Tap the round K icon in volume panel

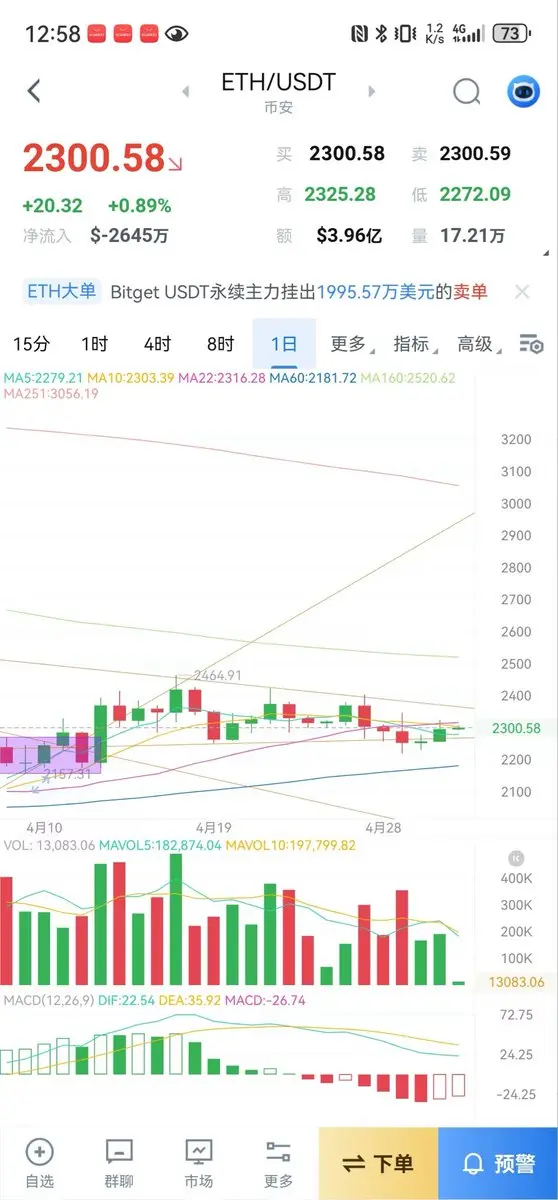(516, 858)
